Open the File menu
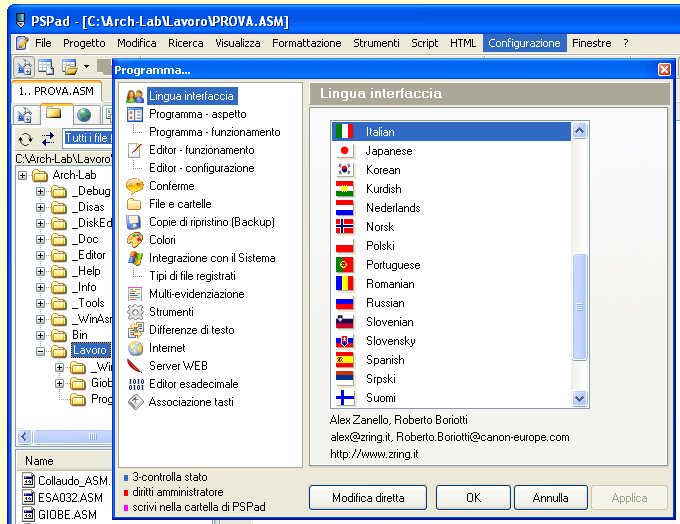 43,43
